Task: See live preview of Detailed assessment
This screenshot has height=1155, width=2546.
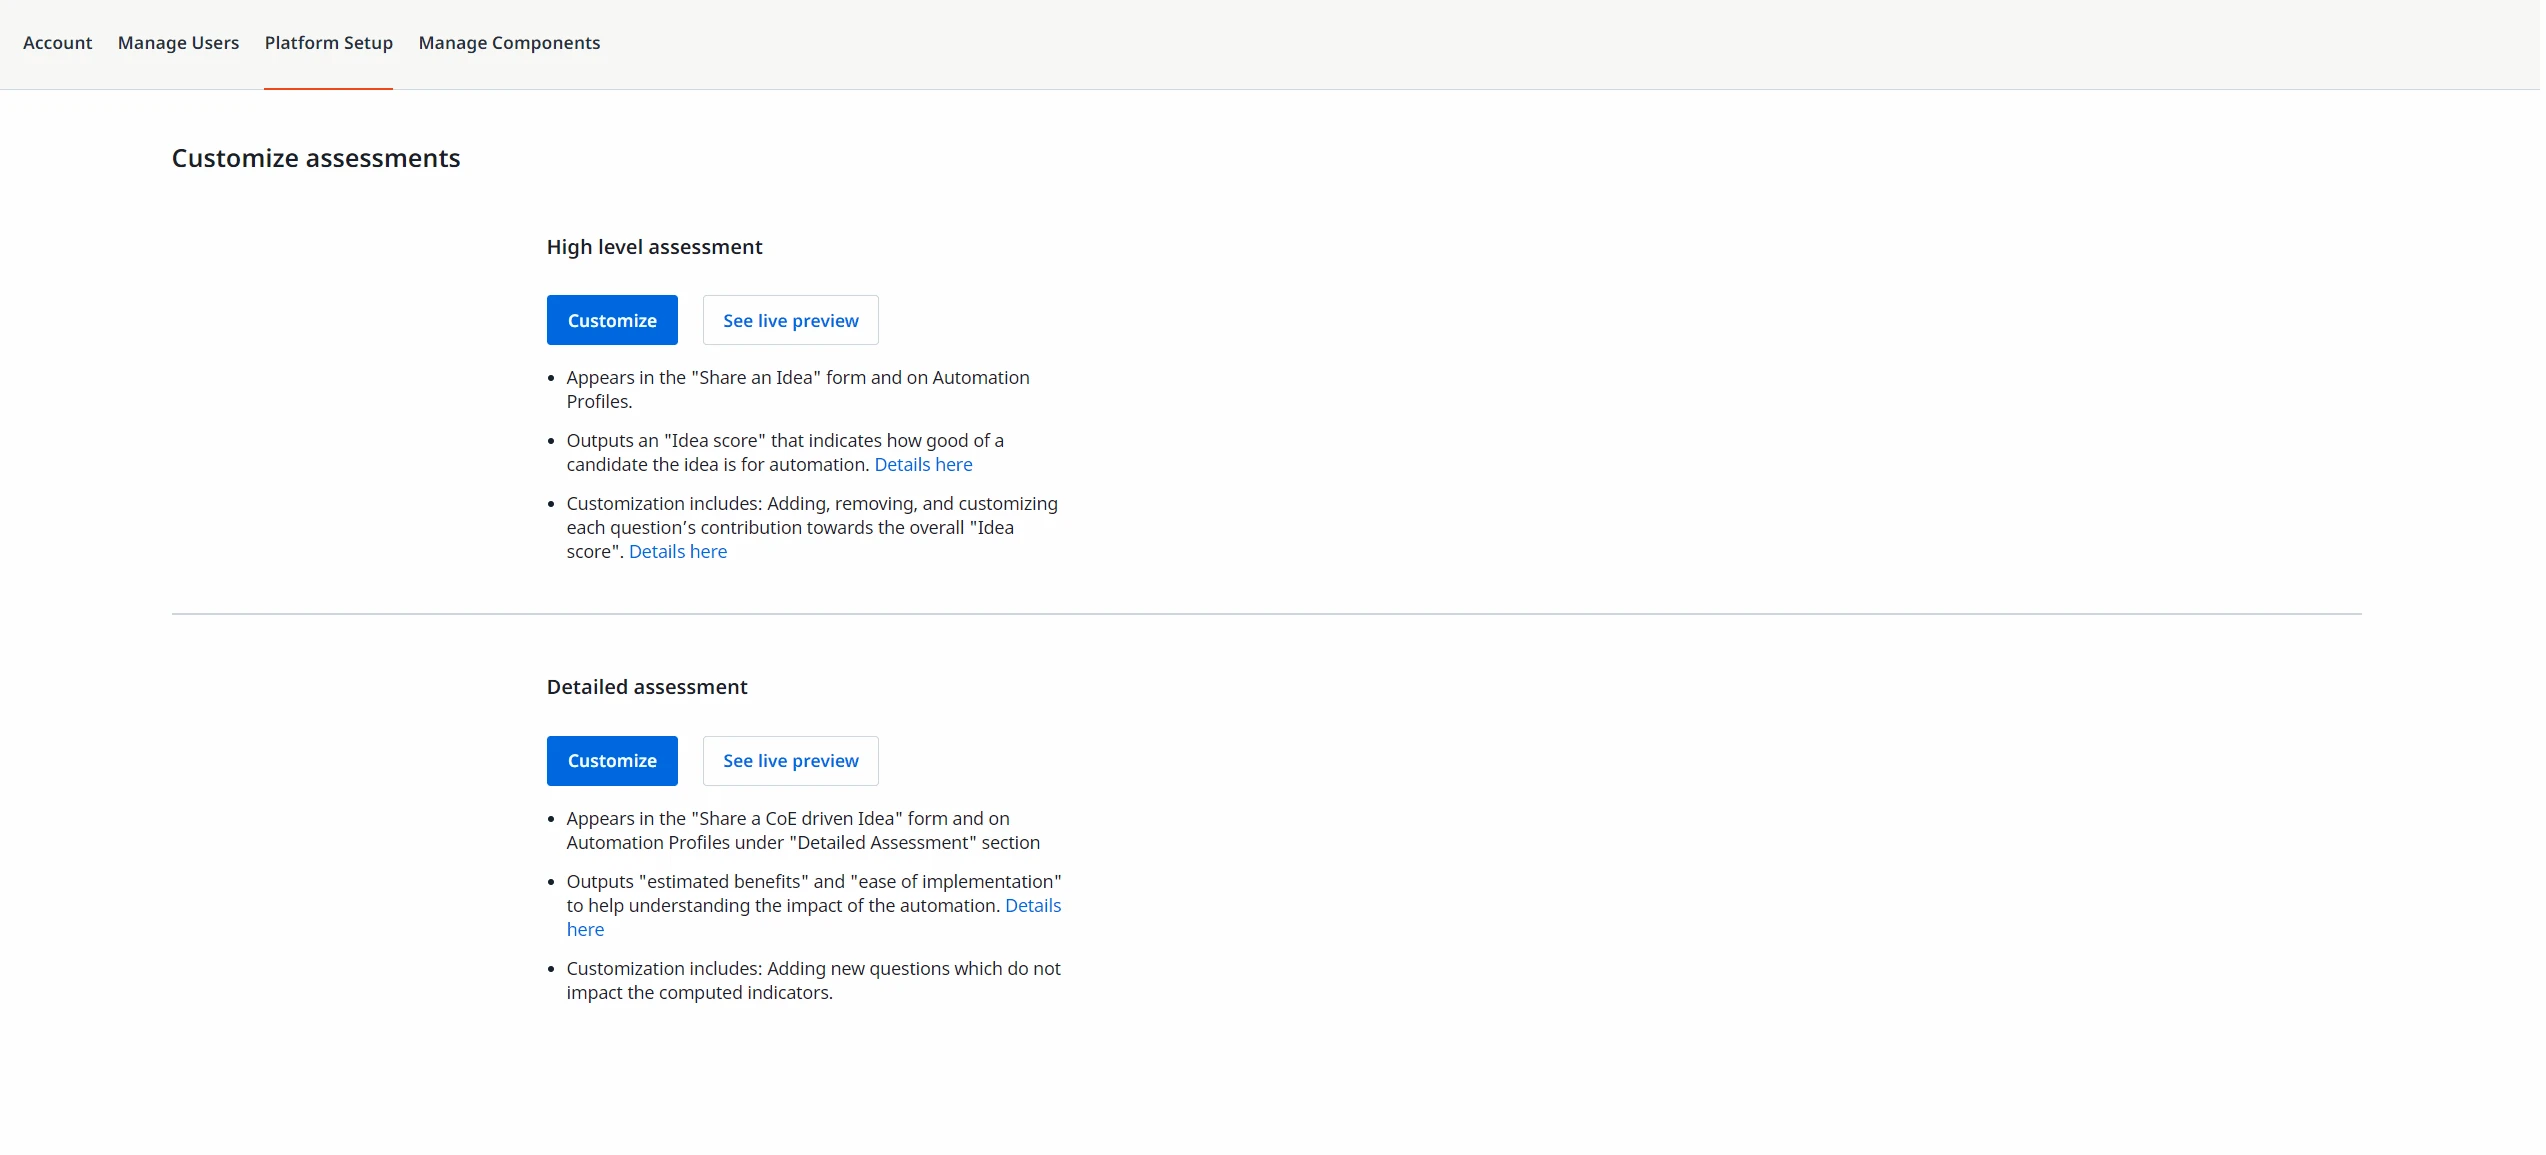Action: (x=790, y=761)
